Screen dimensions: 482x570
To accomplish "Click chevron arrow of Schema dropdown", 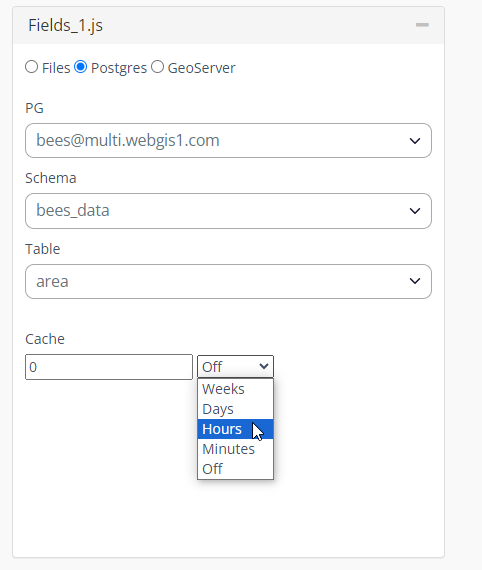I will point(415,211).
